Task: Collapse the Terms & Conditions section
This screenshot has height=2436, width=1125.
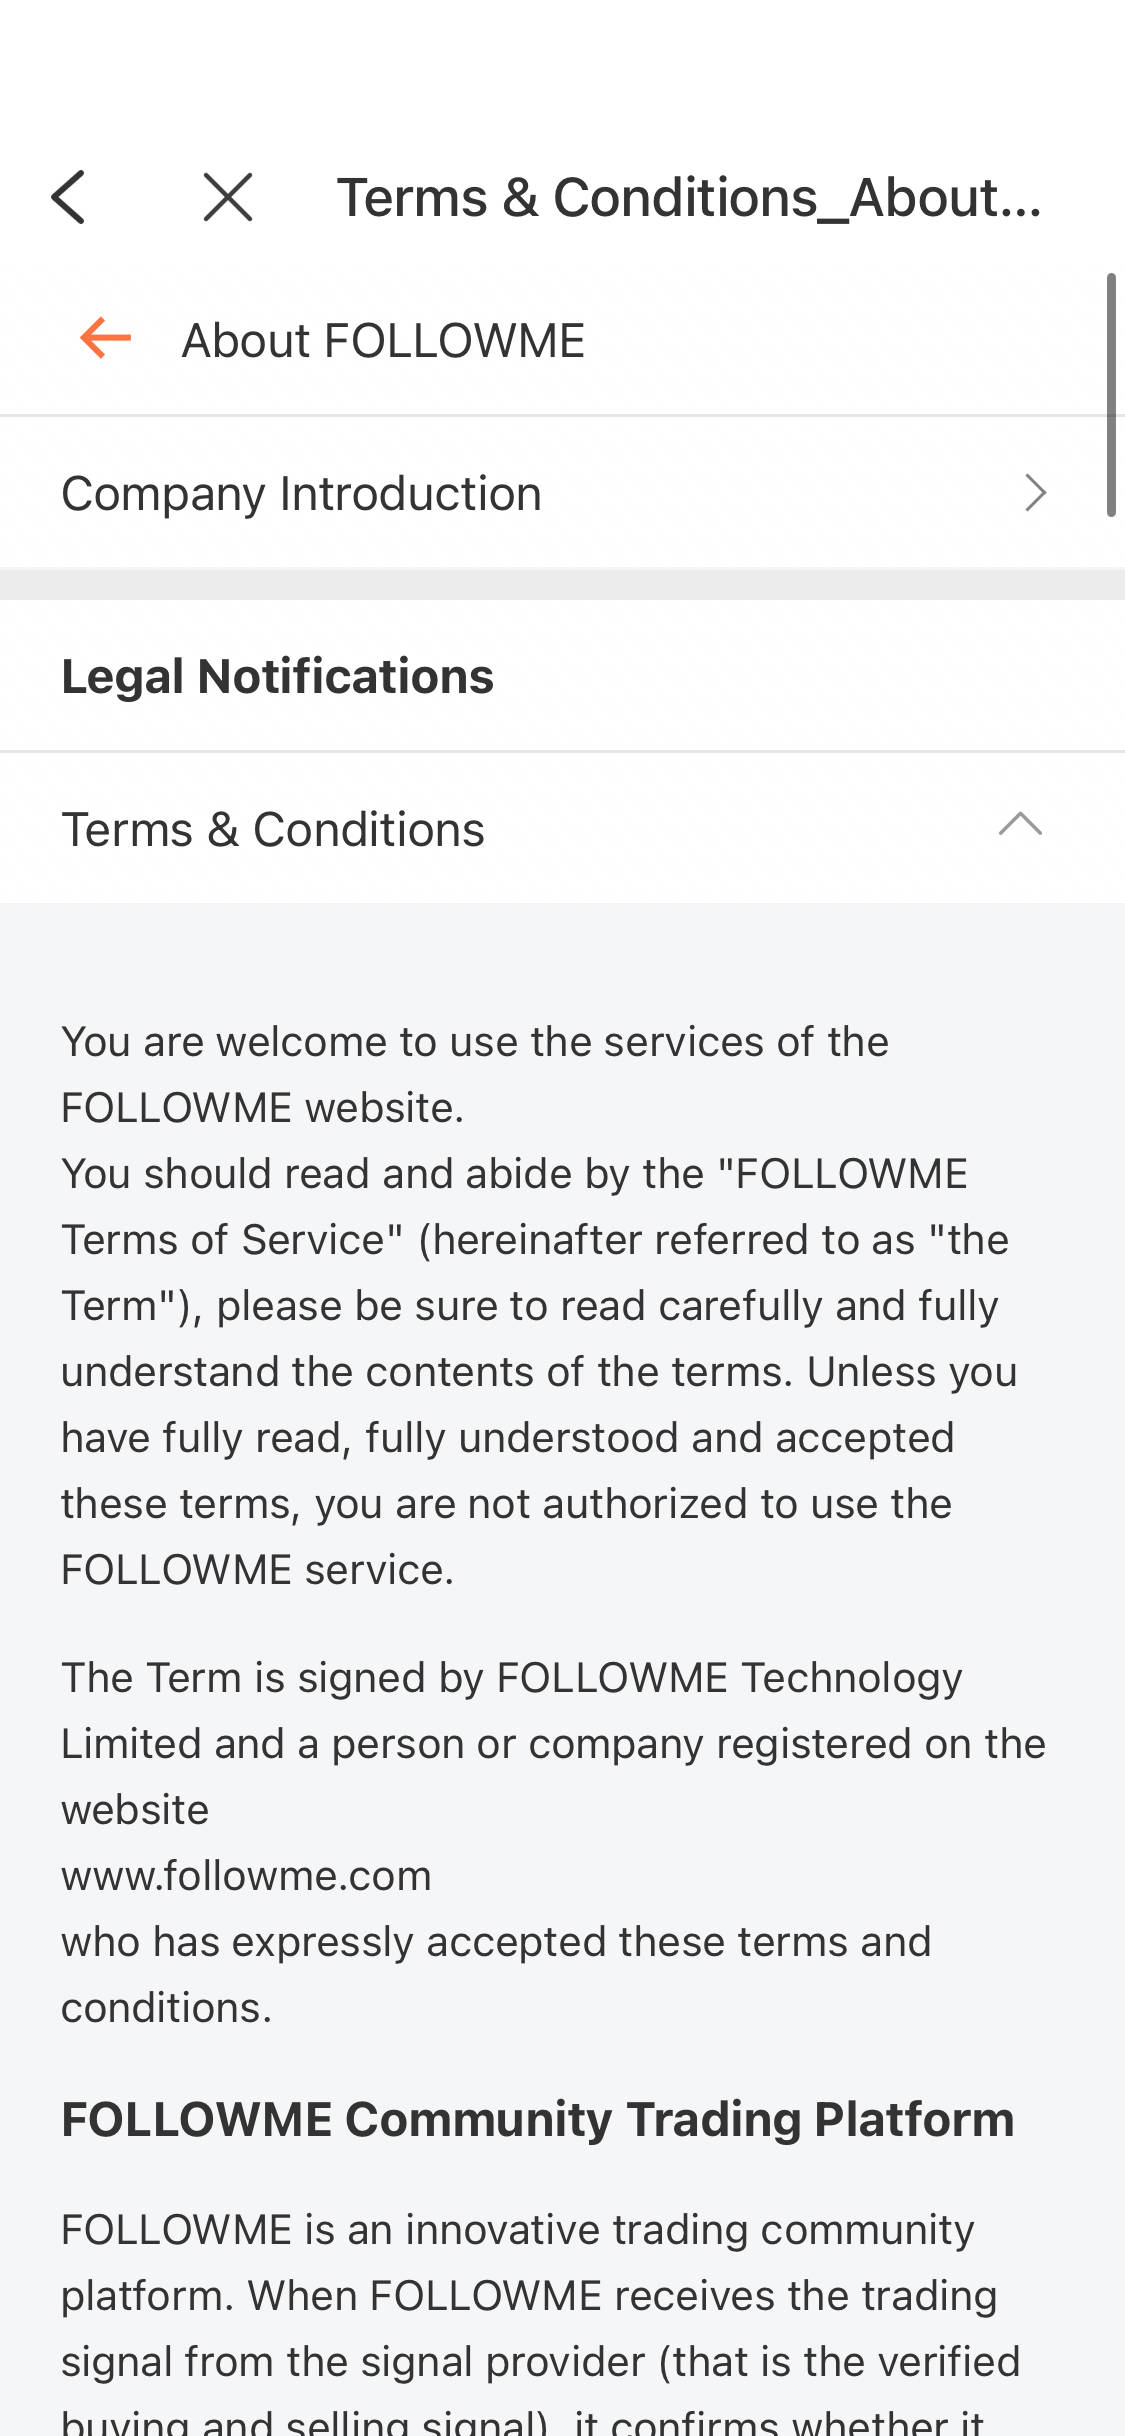Action: [1020, 824]
